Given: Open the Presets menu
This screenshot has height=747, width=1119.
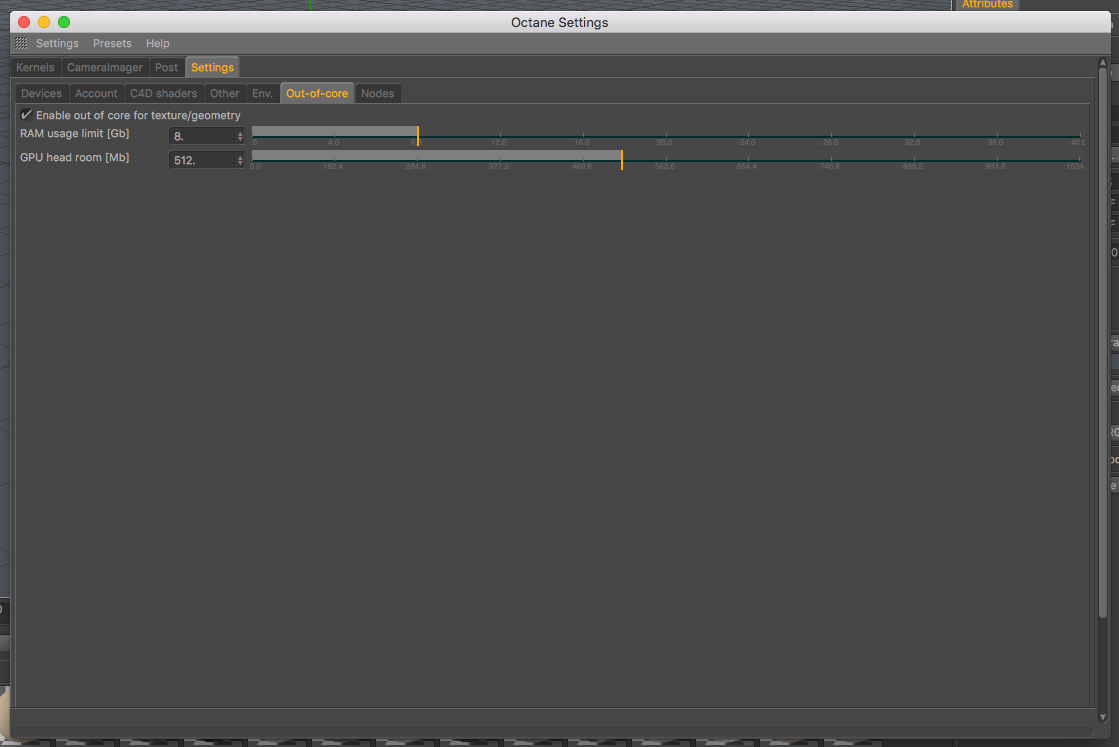Looking at the screenshot, I should (x=112, y=44).
